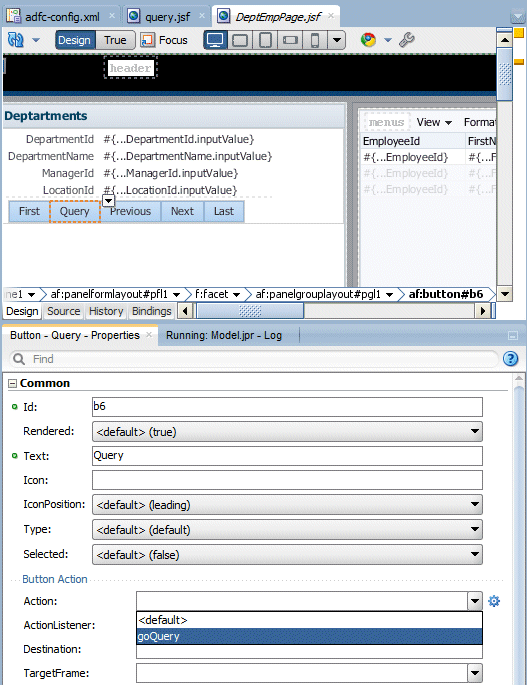Viewport: 527px width, 685px height.
Task: Open the View menu in employee table
Action: [x=434, y=122]
